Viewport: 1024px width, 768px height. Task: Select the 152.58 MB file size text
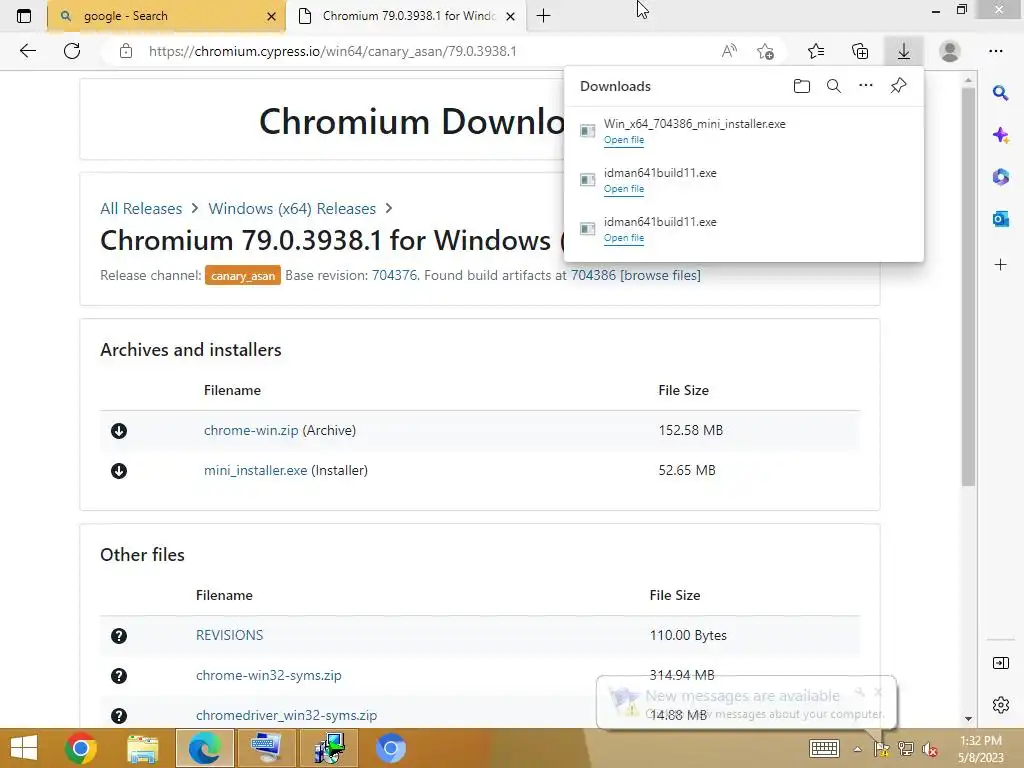coord(690,430)
